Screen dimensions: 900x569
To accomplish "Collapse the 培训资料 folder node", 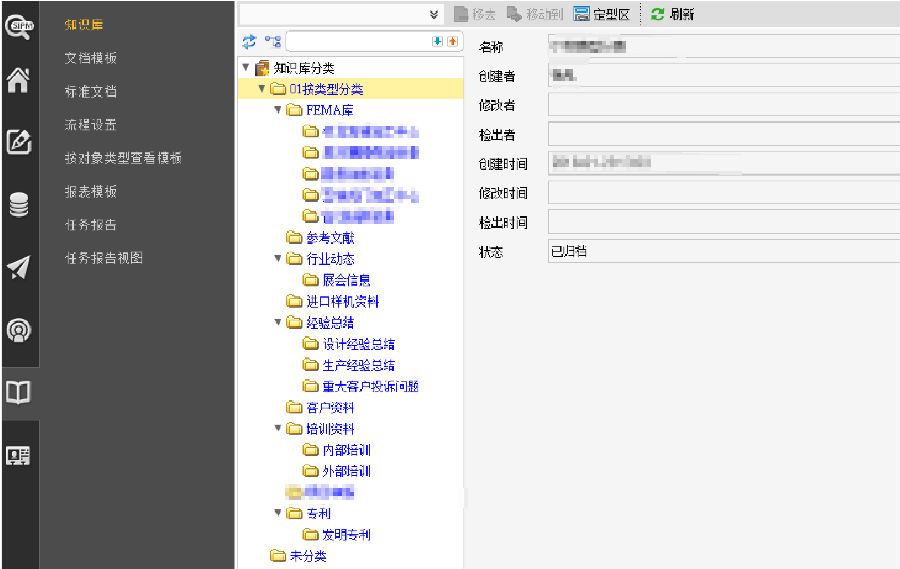I will 277,429.
